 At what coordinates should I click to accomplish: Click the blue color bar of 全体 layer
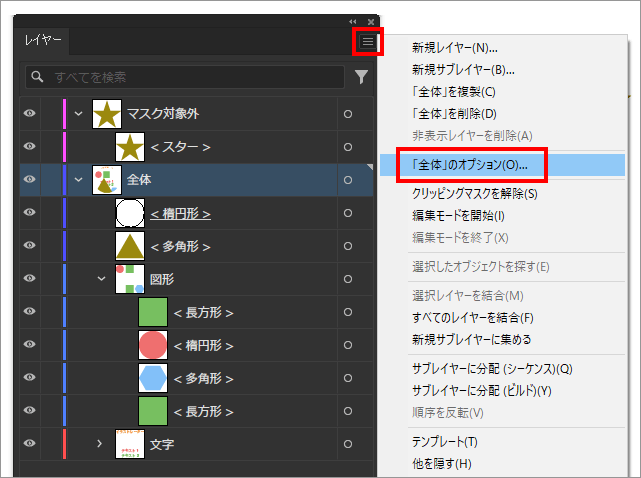click(64, 180)
